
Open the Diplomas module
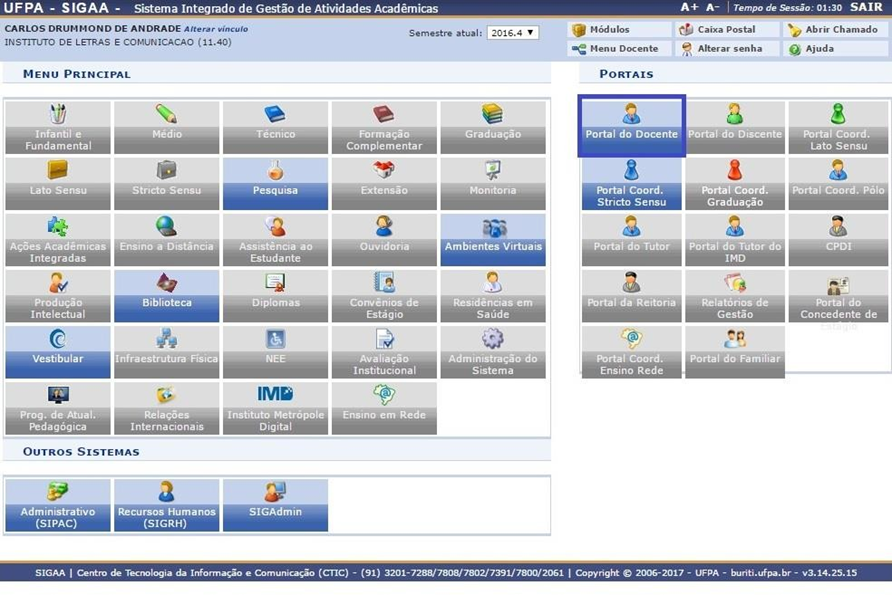pyautogui.click(x=275, y=284)
